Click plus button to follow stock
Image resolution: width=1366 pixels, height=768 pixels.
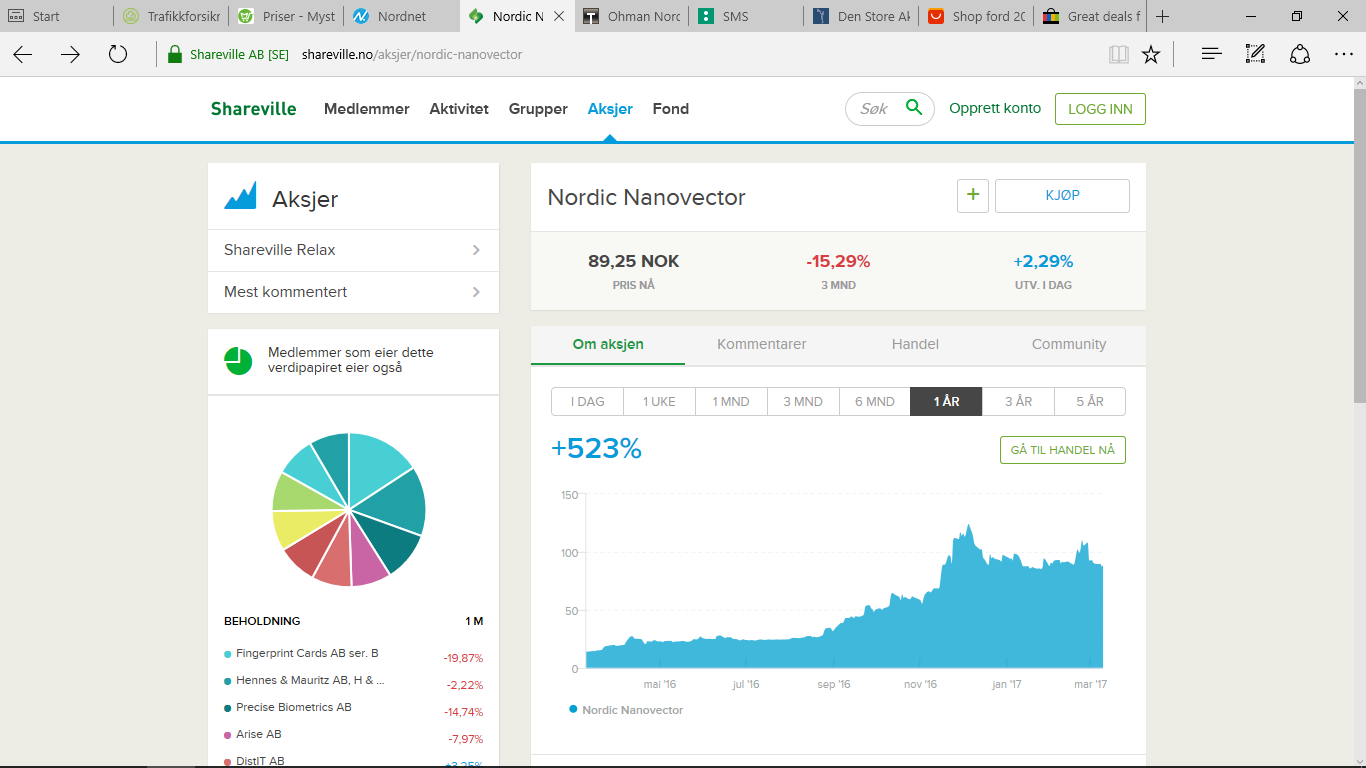[x=973, y=196]
